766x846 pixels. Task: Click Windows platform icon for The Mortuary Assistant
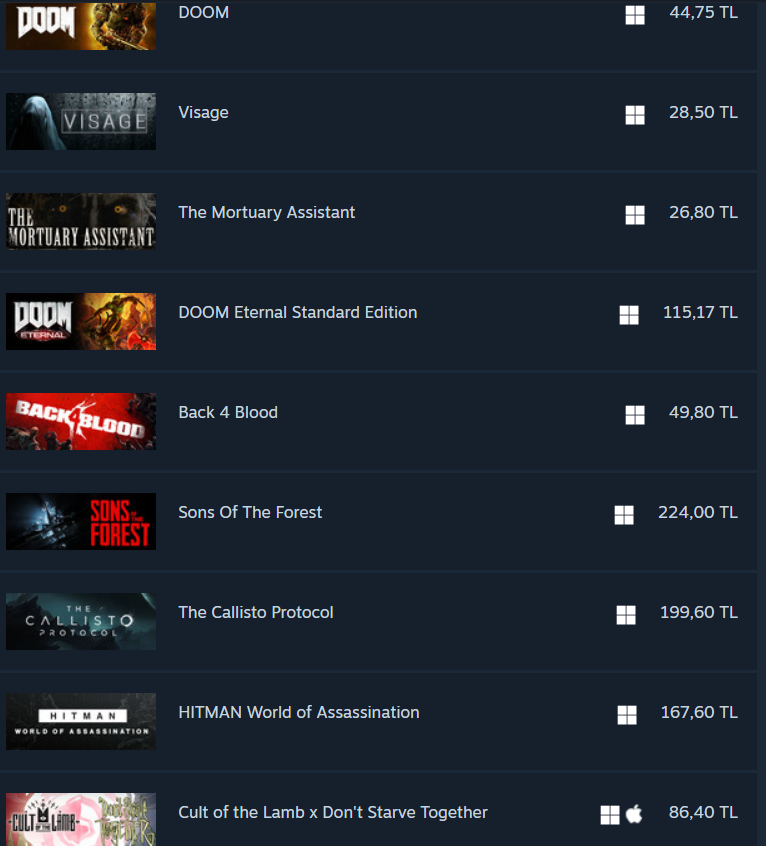point(635,215)
